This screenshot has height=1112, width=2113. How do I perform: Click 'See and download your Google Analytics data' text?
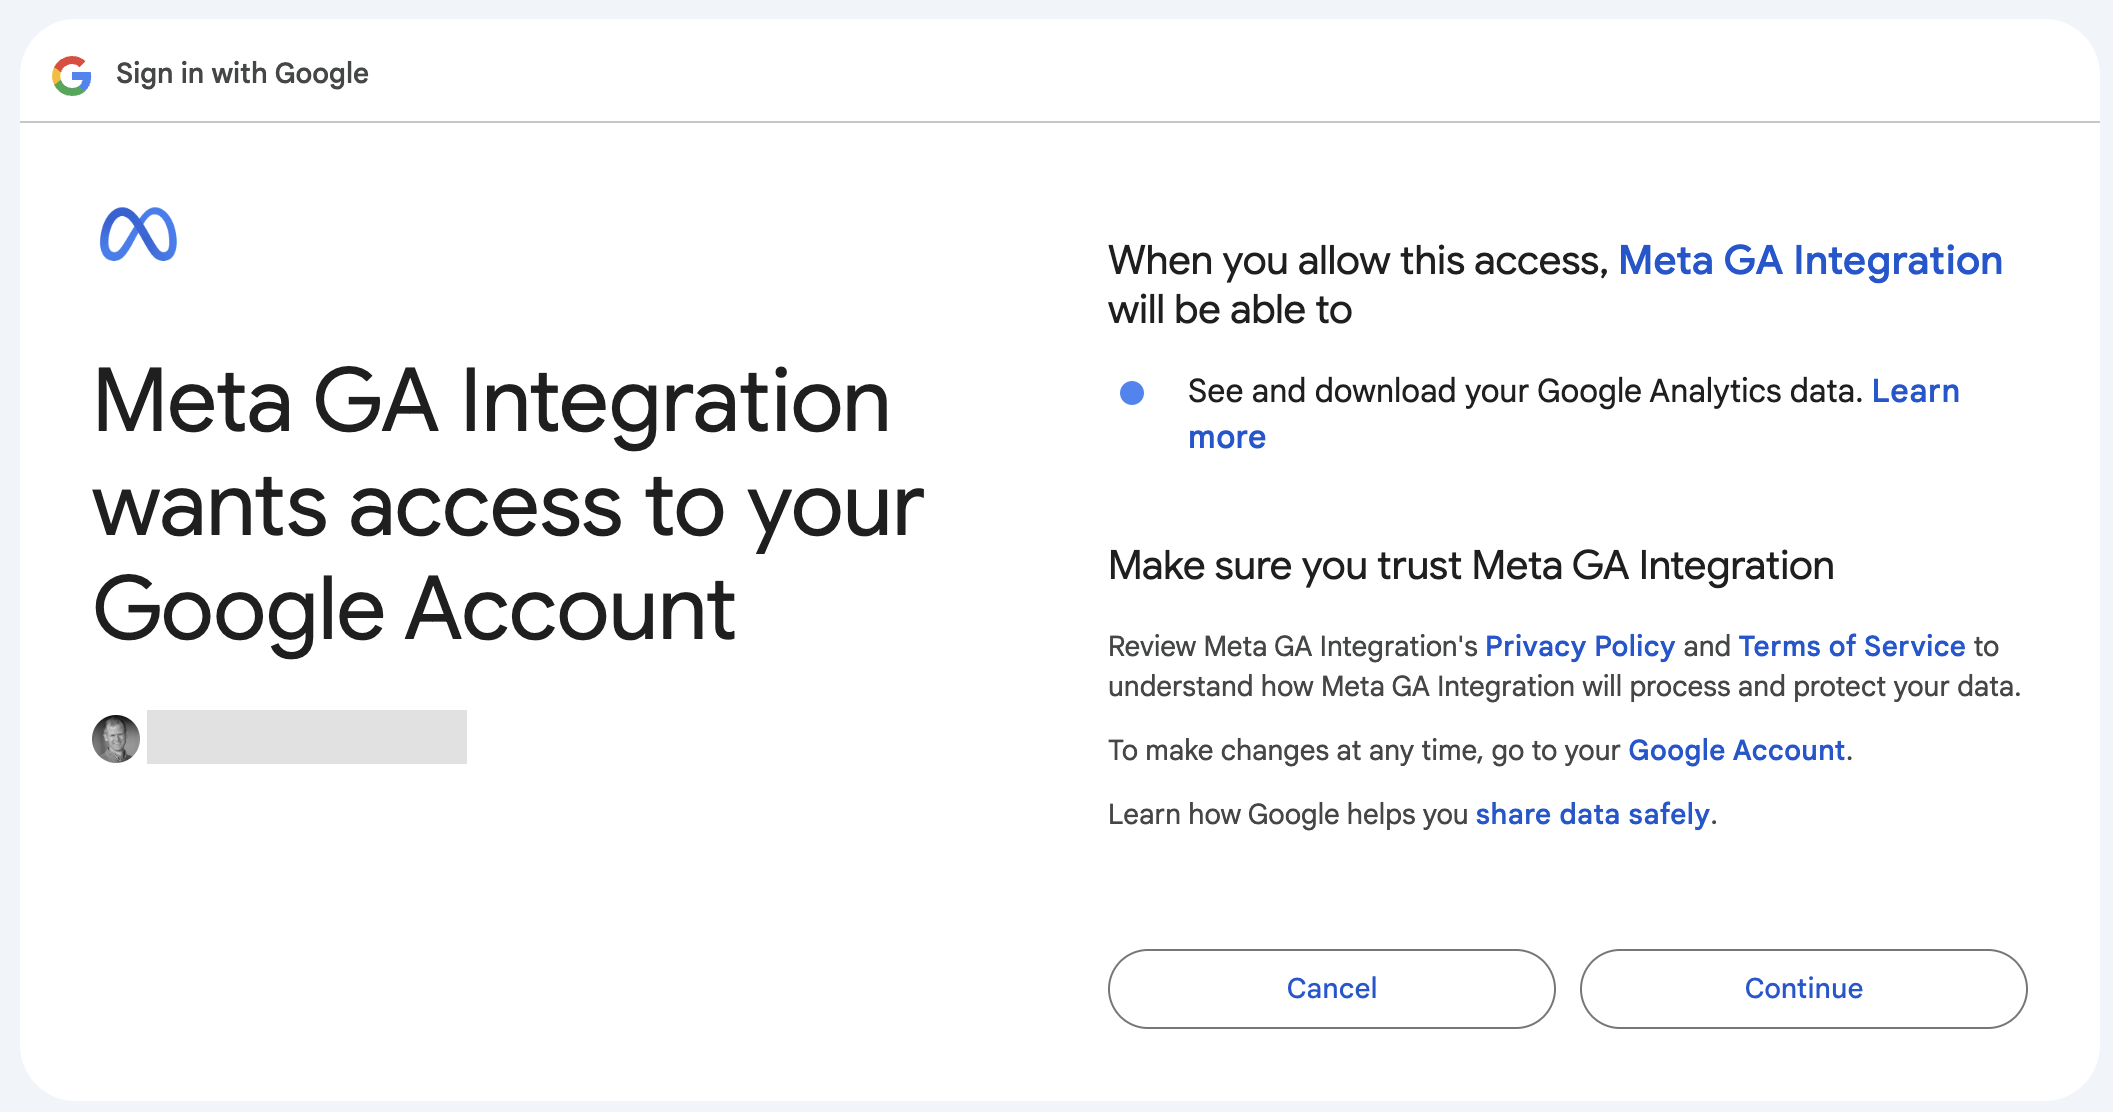click(x=1526, y=391)
